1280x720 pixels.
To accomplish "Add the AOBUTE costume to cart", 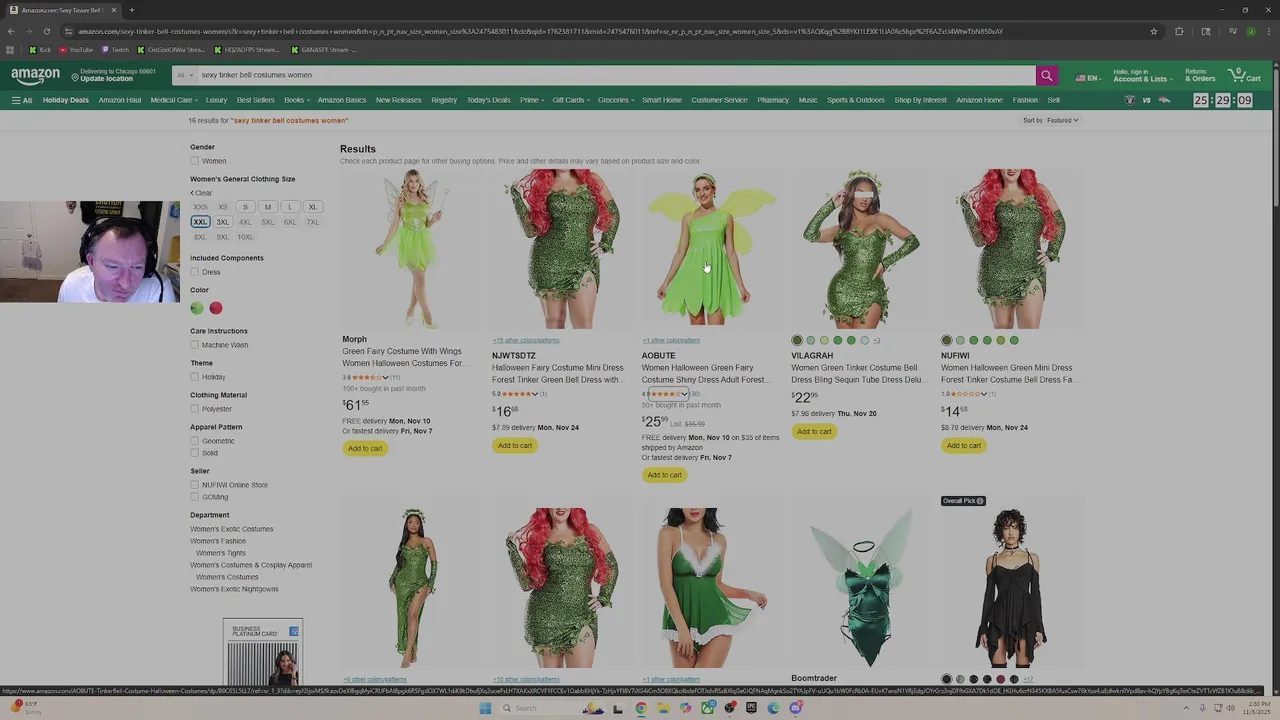I will (x=664, y=475).
